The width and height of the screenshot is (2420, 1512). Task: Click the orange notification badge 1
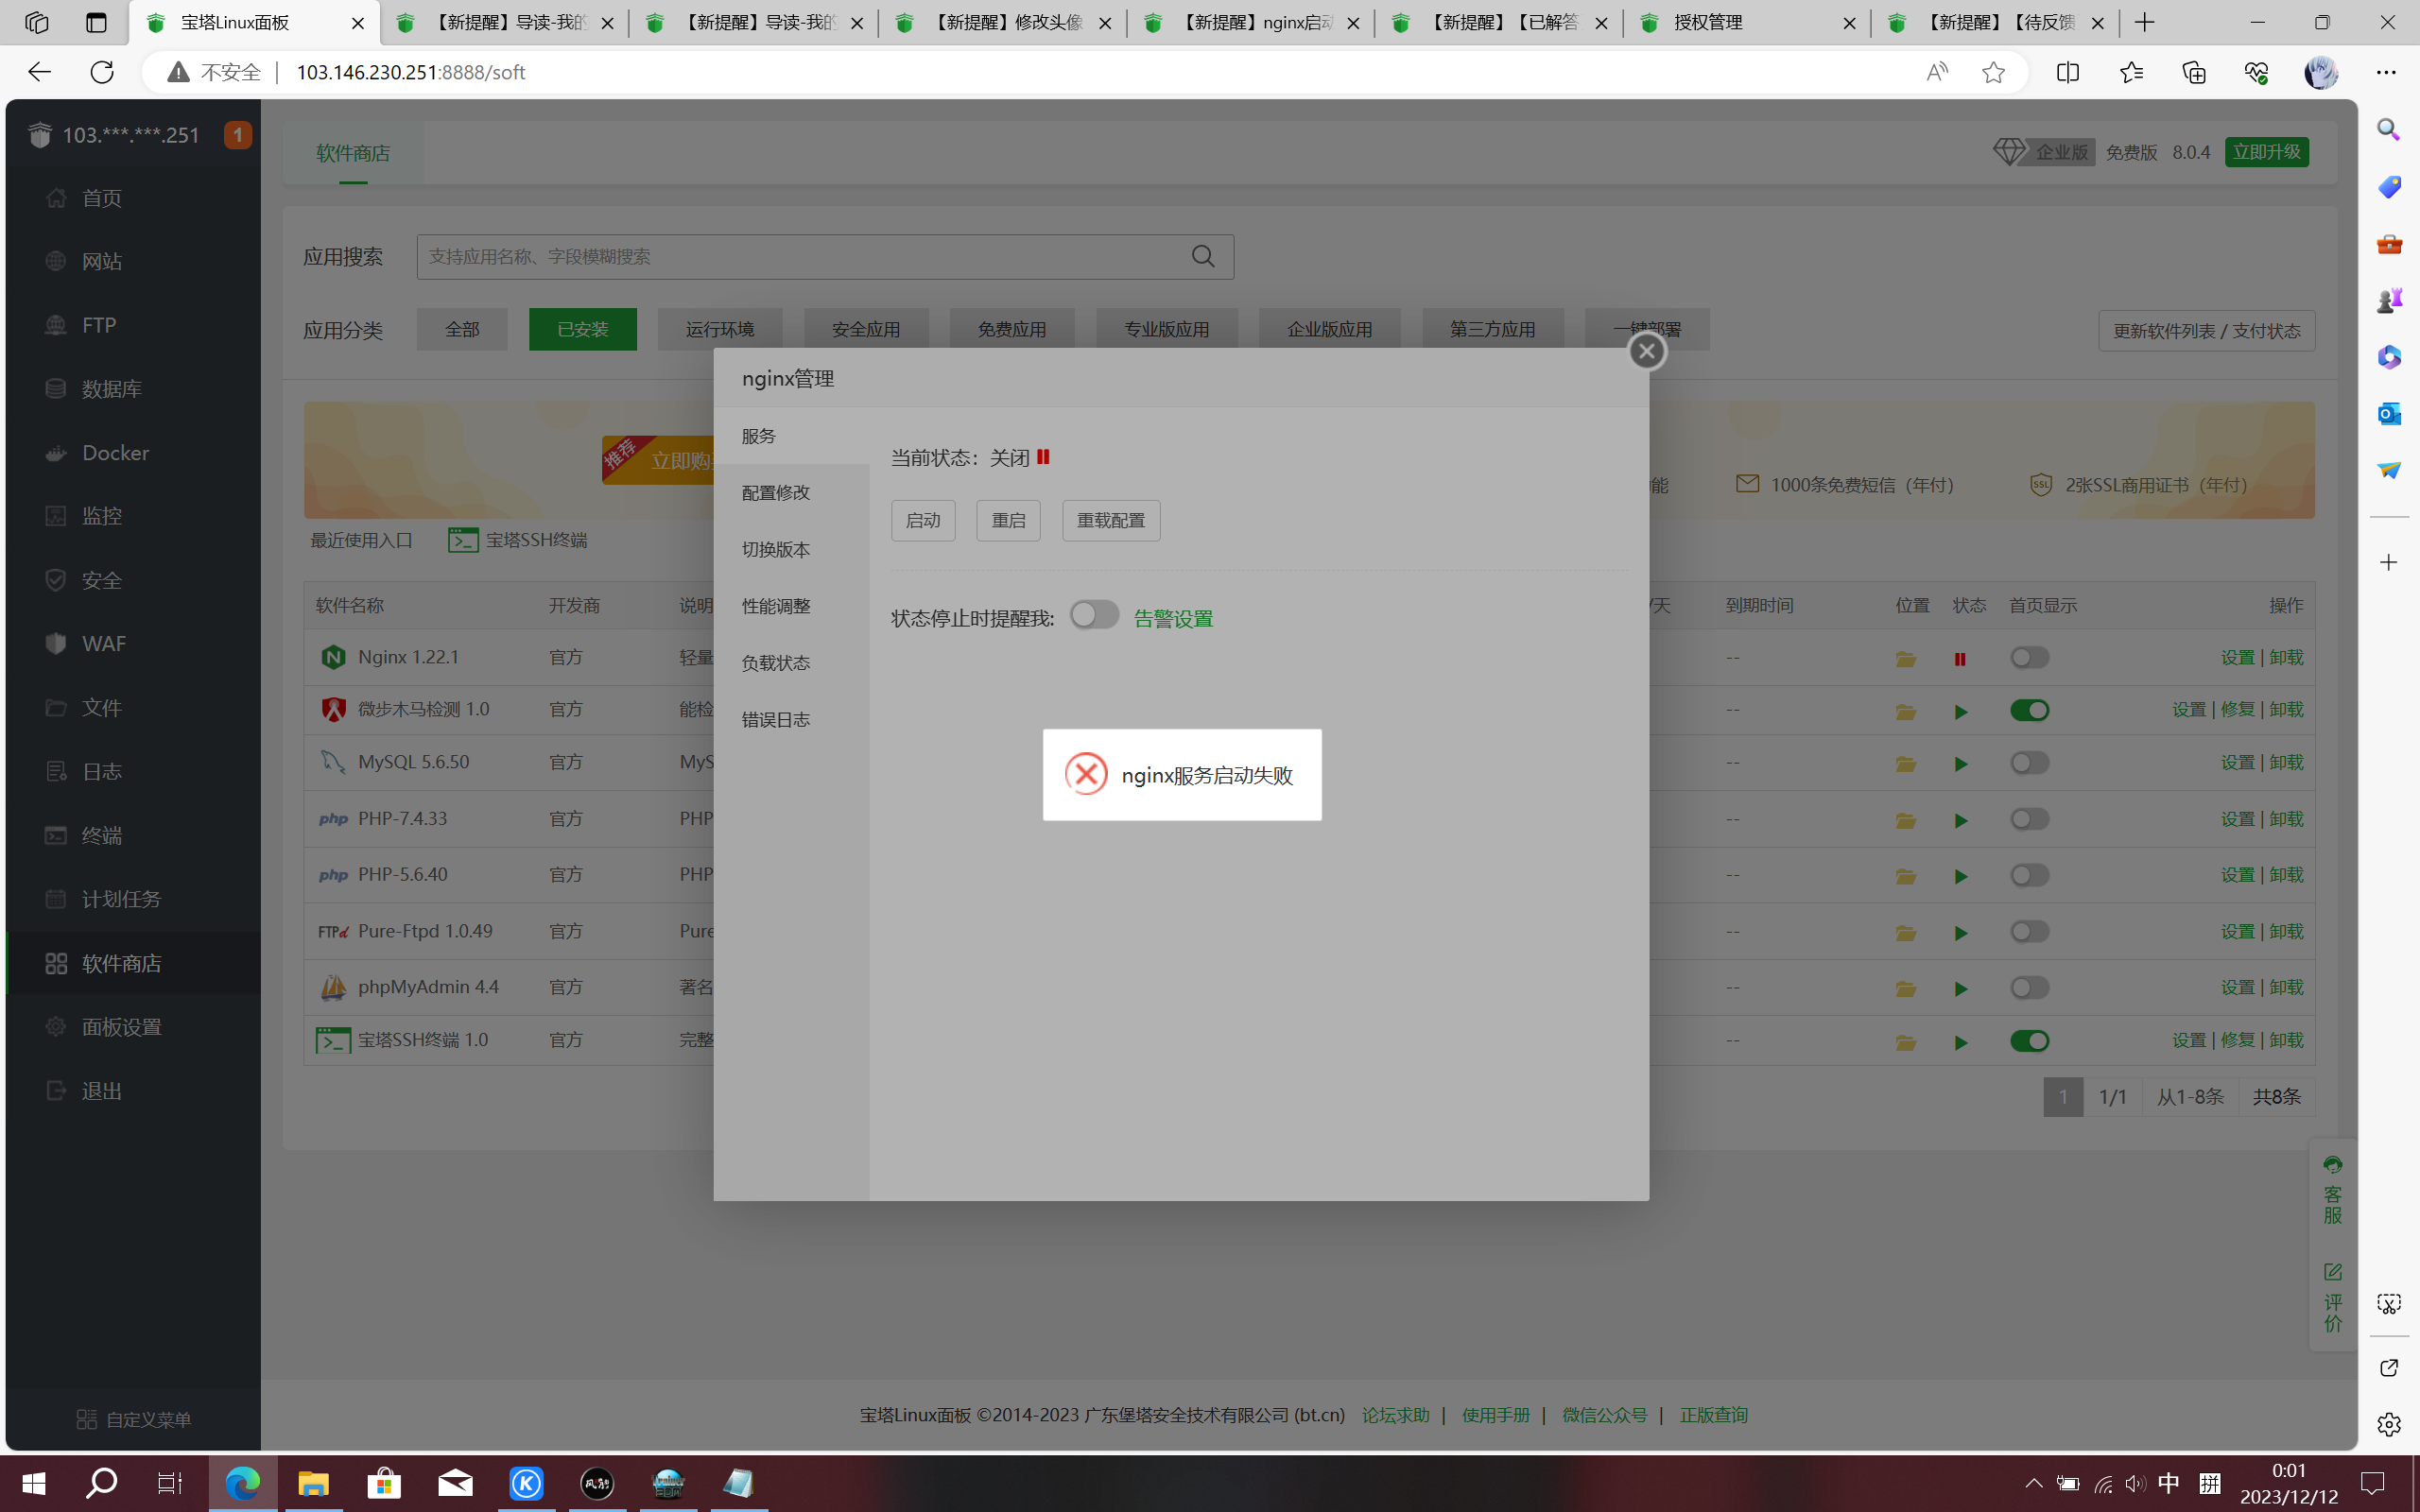point(237,135)
